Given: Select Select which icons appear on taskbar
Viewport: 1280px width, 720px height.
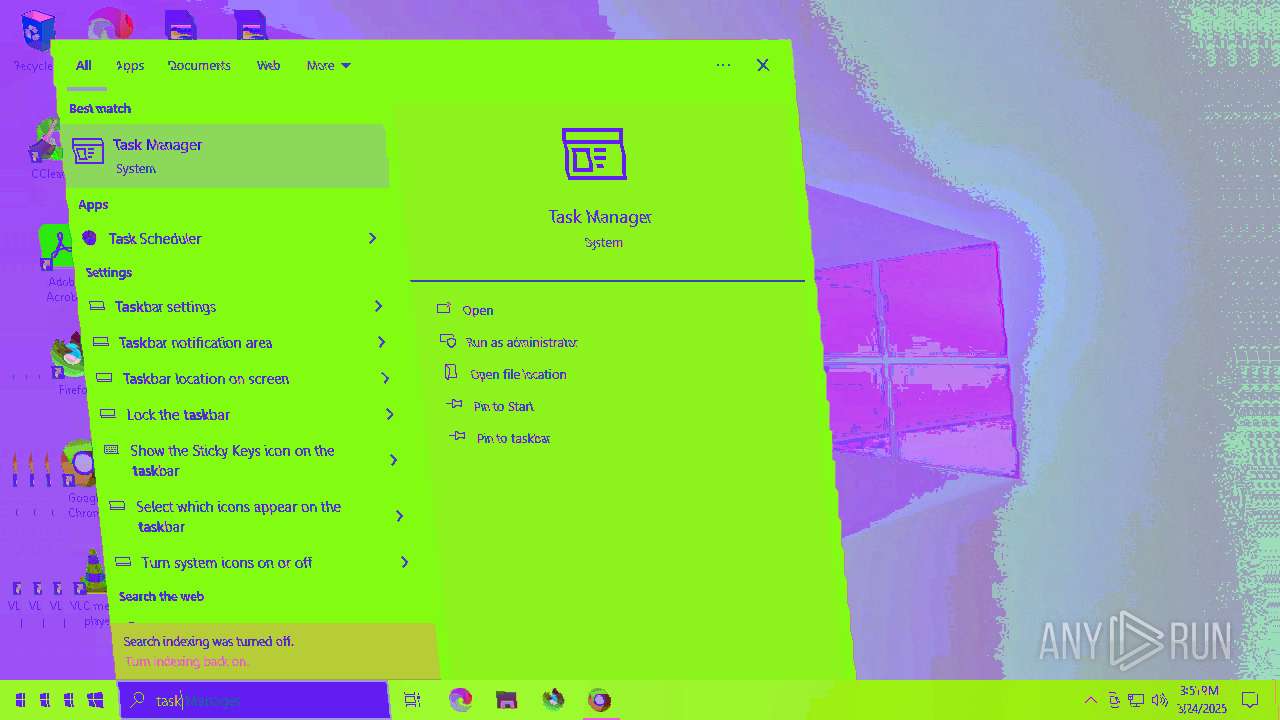Looking at the screenshot, I should coord(239,516).
